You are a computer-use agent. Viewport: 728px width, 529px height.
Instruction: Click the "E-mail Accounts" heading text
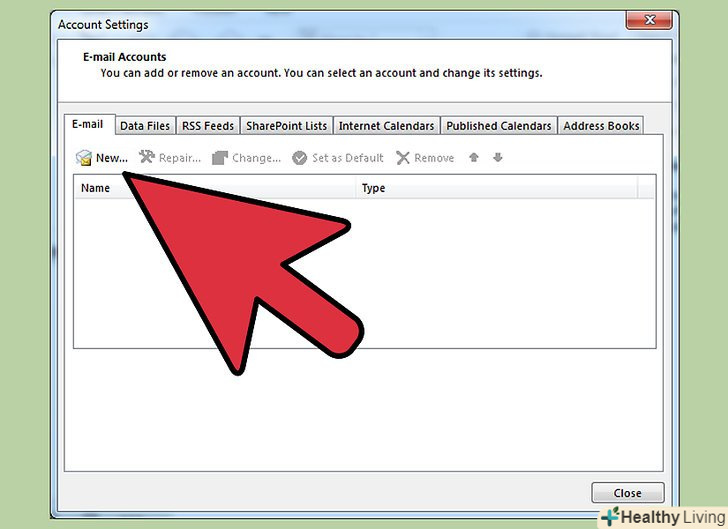(x=124, y=57)
